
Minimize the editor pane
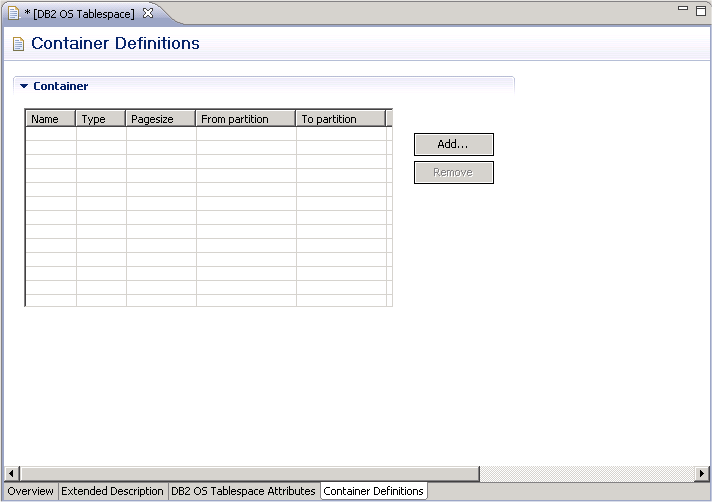coord(683,9)
